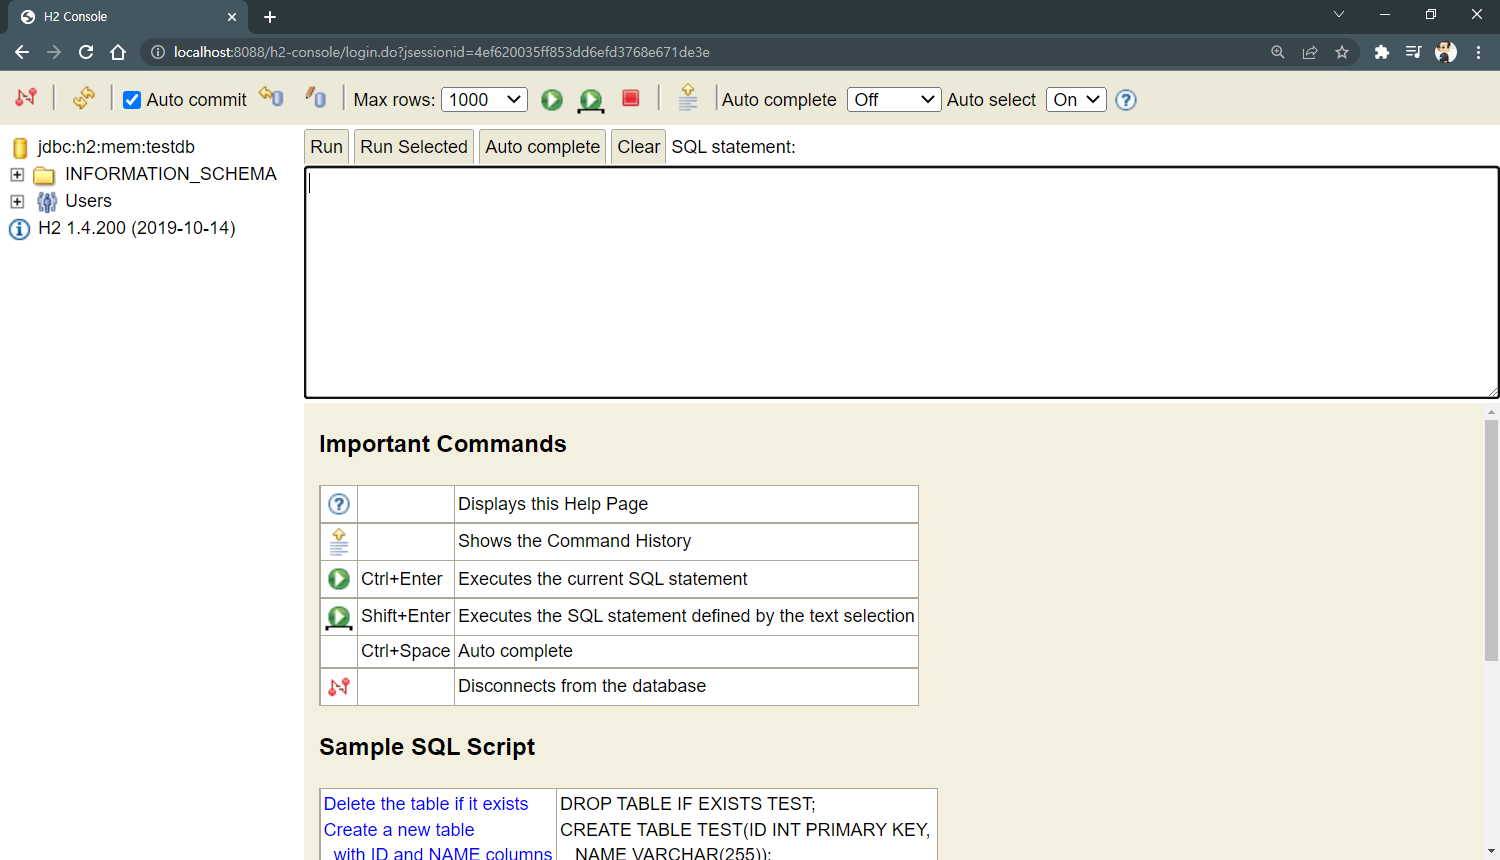Bookmark this page with the star icon
Viewport: 1500px width, 860px height.
point(1342,52)
